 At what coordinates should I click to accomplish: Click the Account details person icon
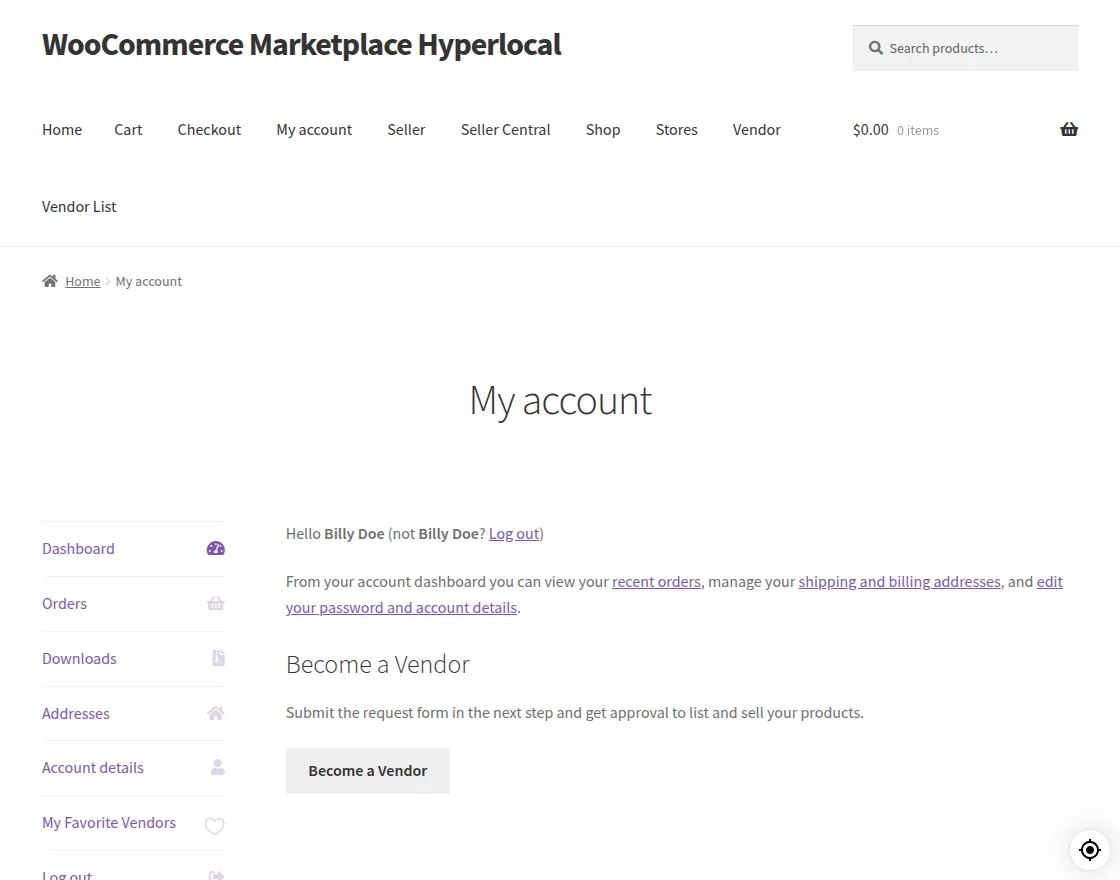point(218,767)
